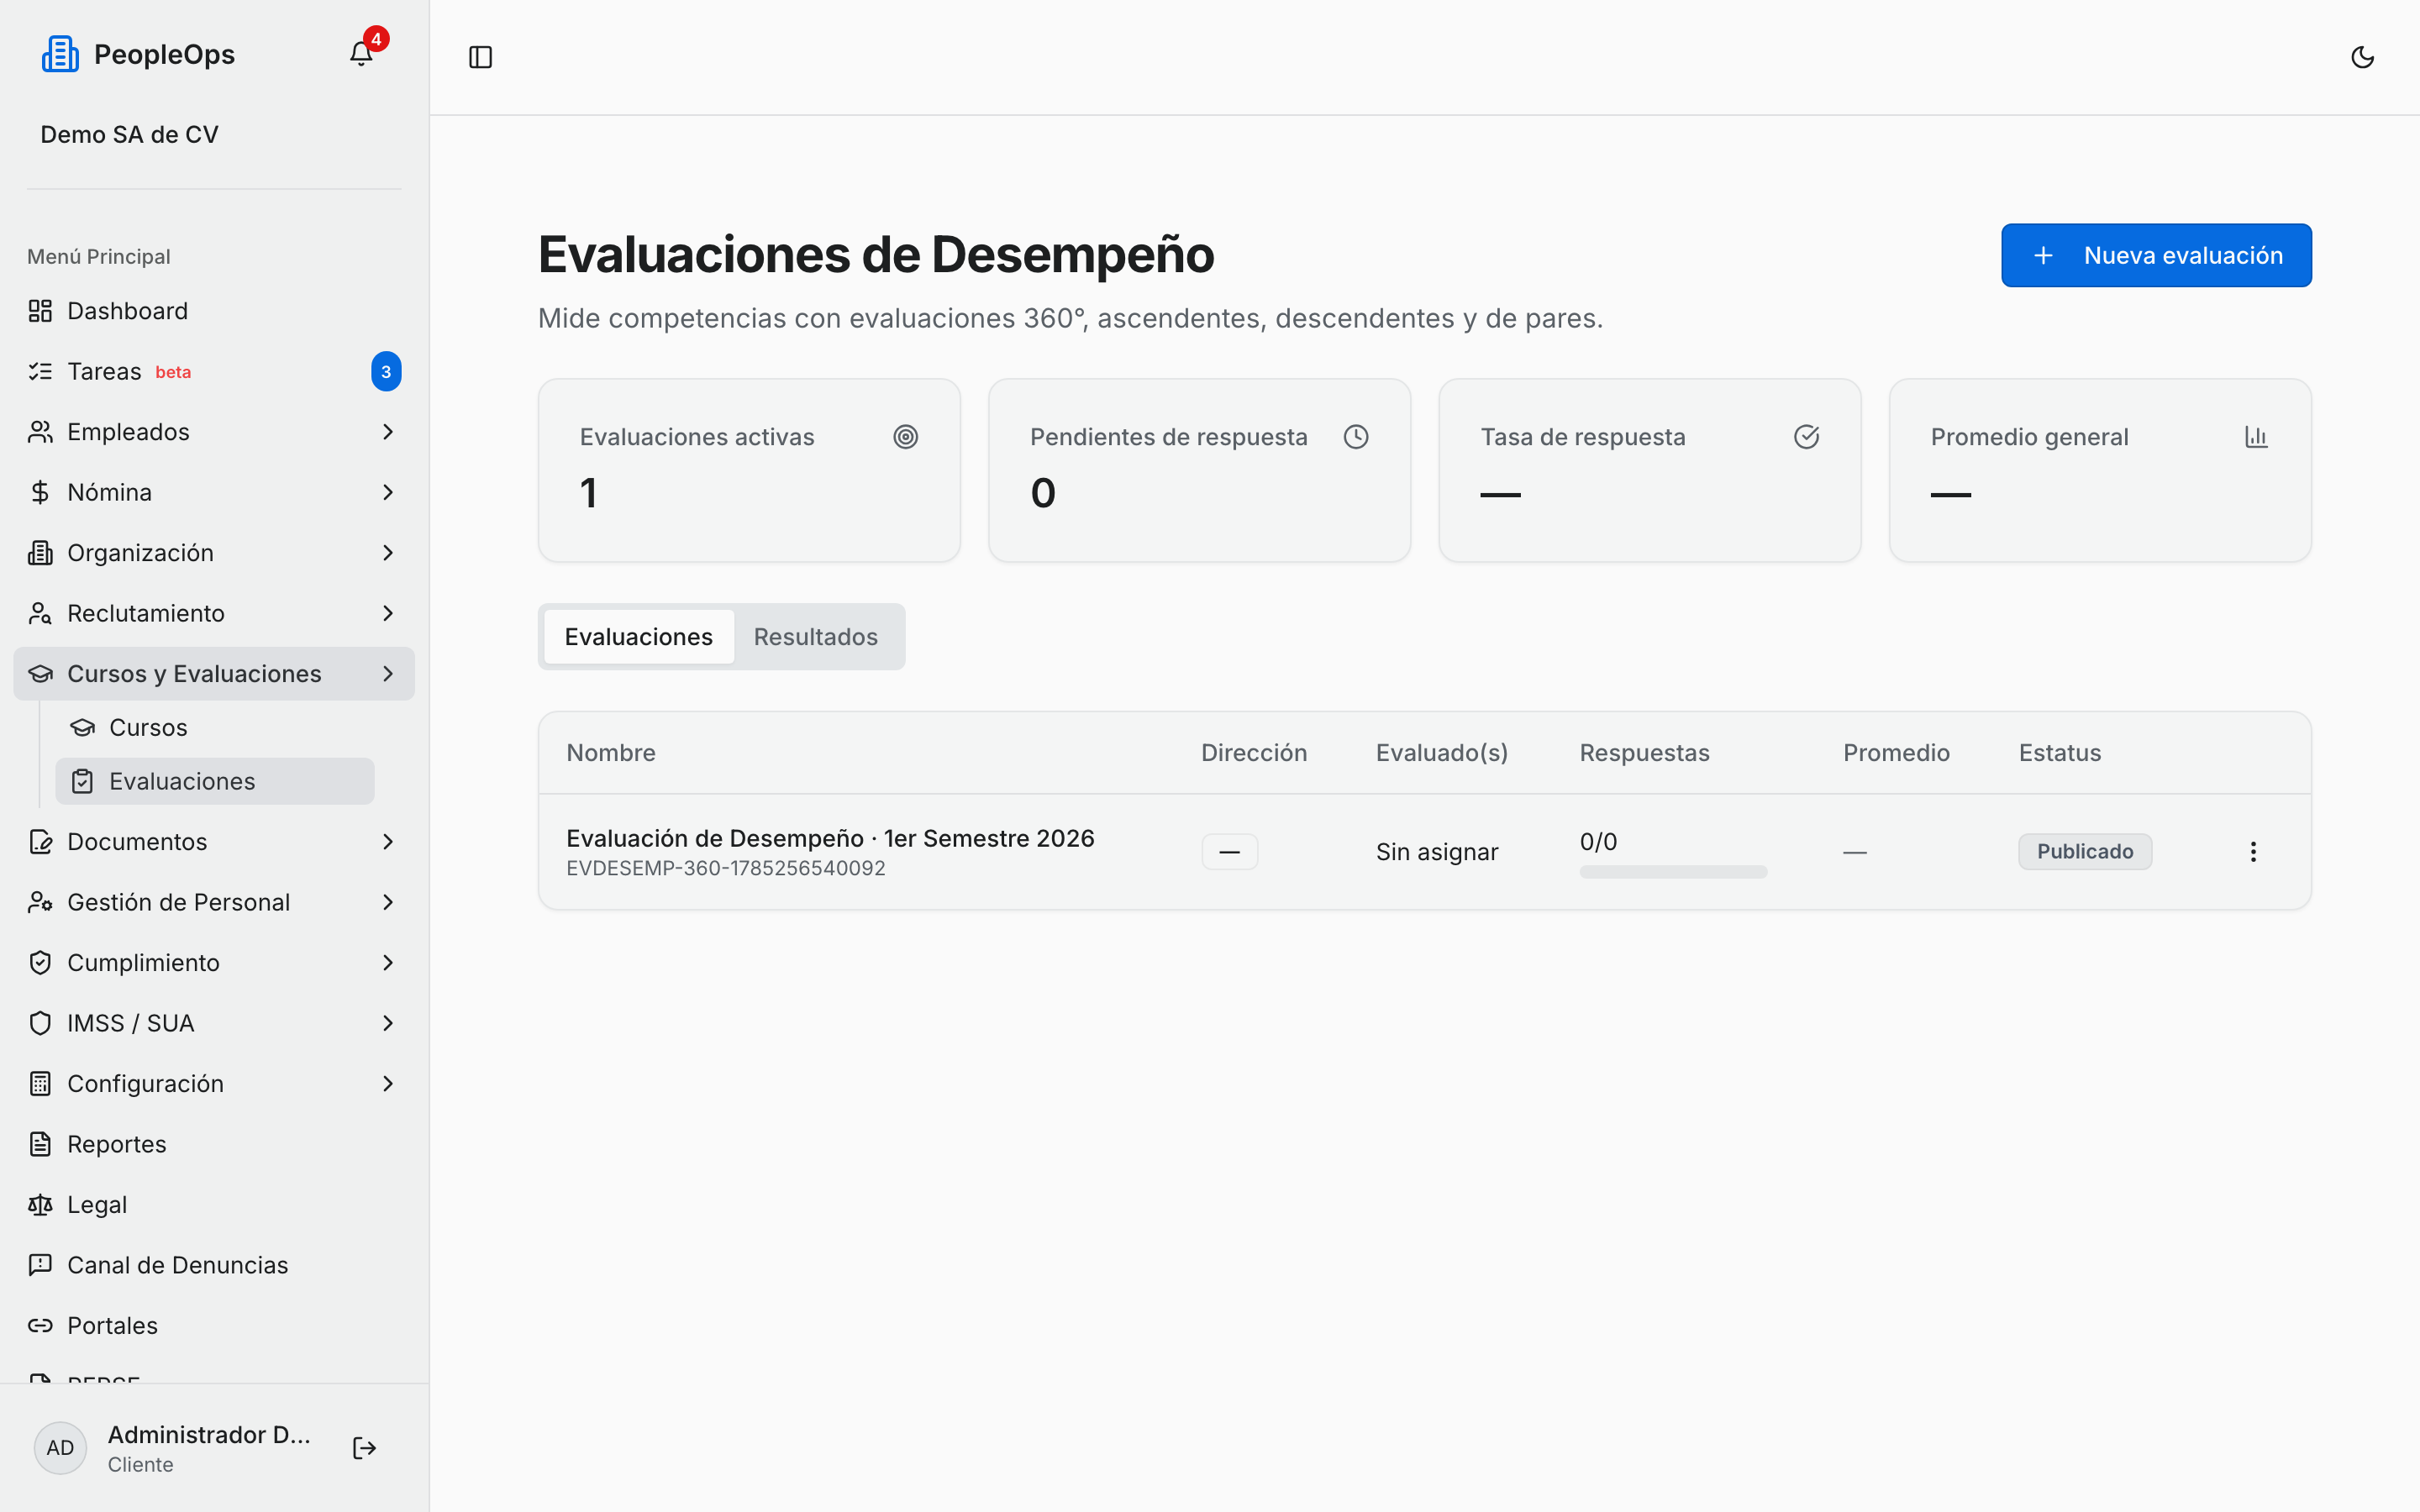Click the Dashboard grid icon
The width and height of the screenshot is (2420, 1512).
(40, 311)
